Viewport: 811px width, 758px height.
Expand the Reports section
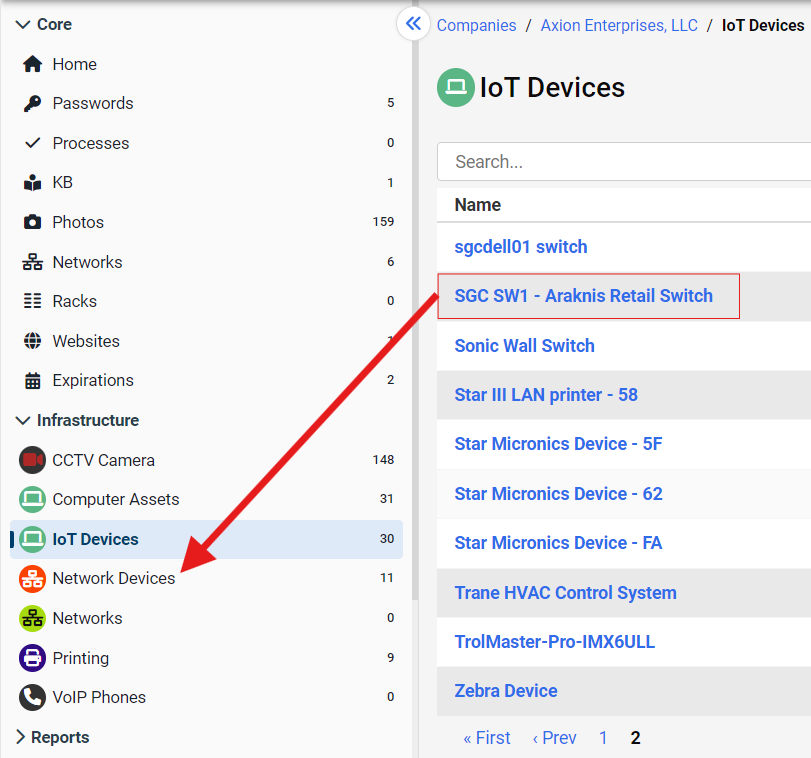[23, 737]
